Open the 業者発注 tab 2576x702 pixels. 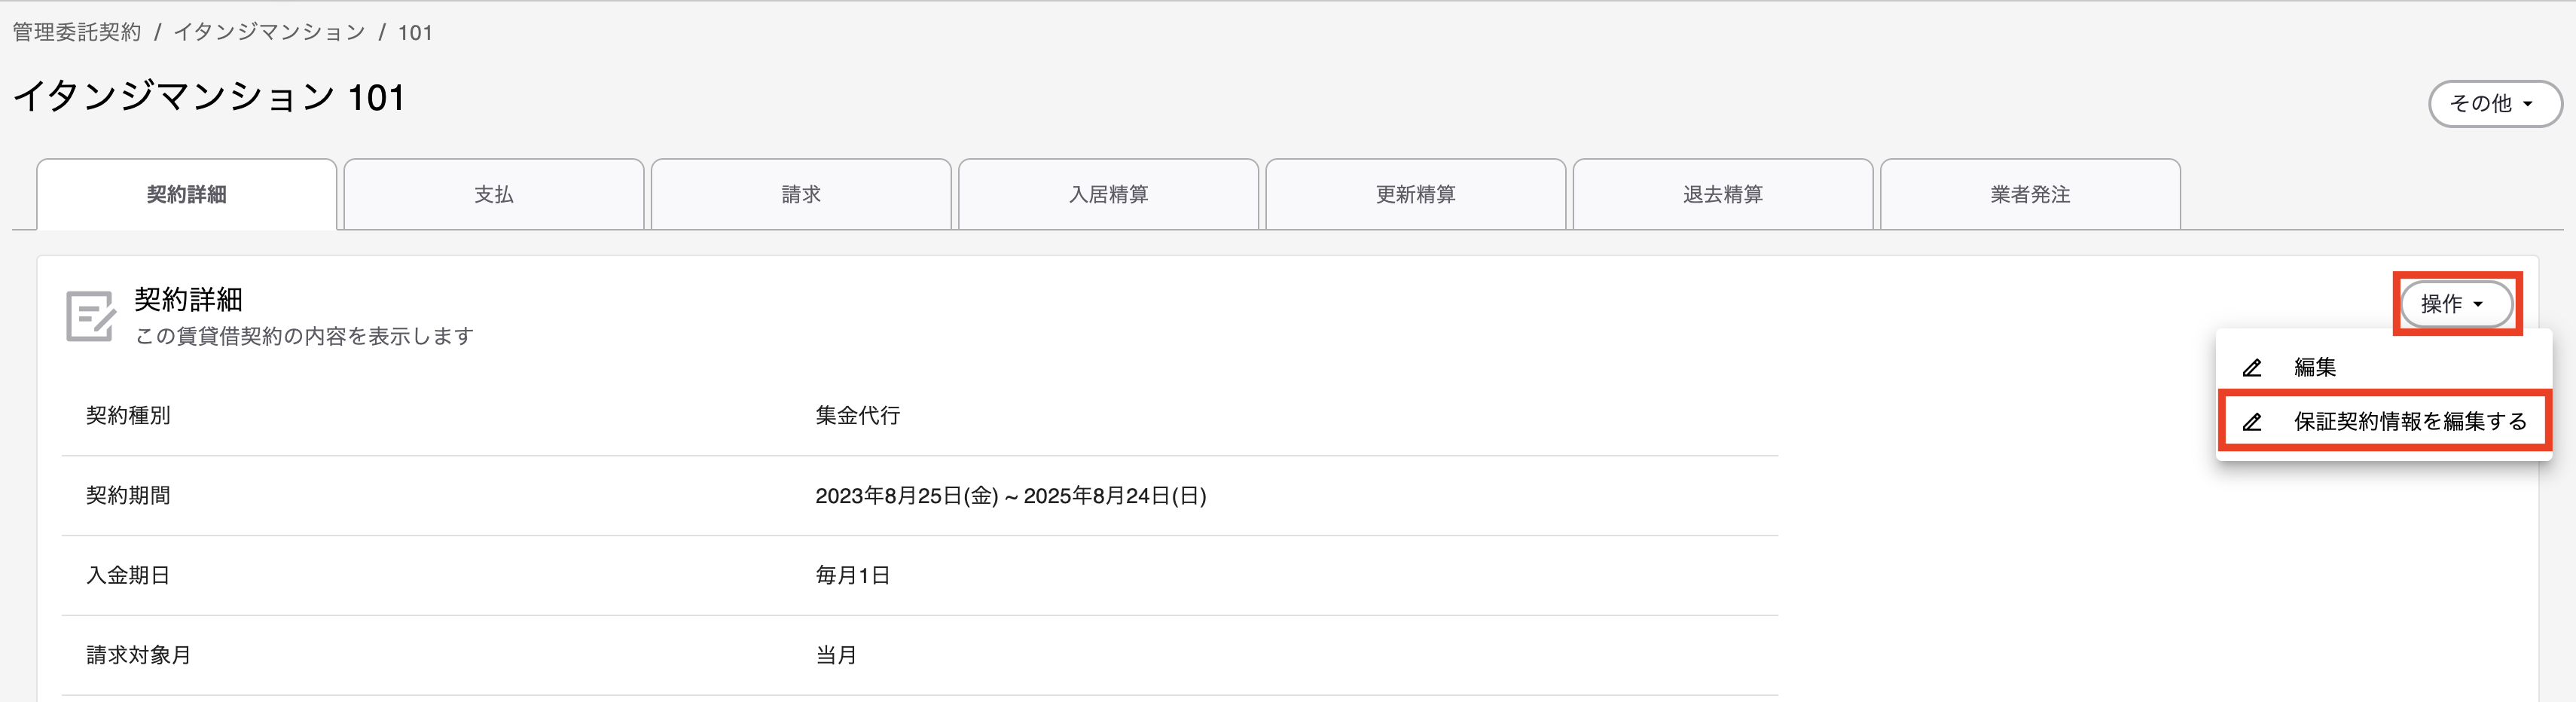coord(2030,194)
